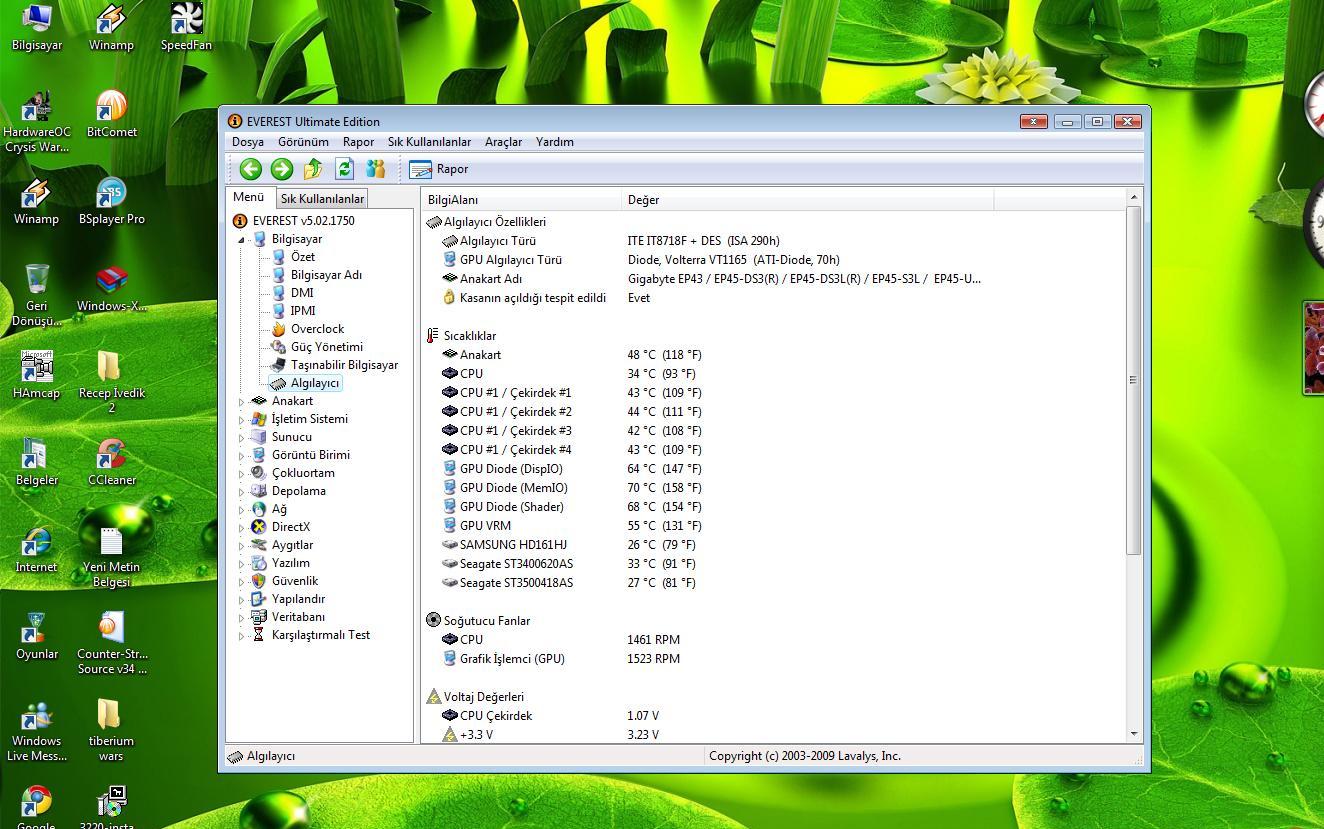Select the GPU VRM temperature row

point(773,526)
